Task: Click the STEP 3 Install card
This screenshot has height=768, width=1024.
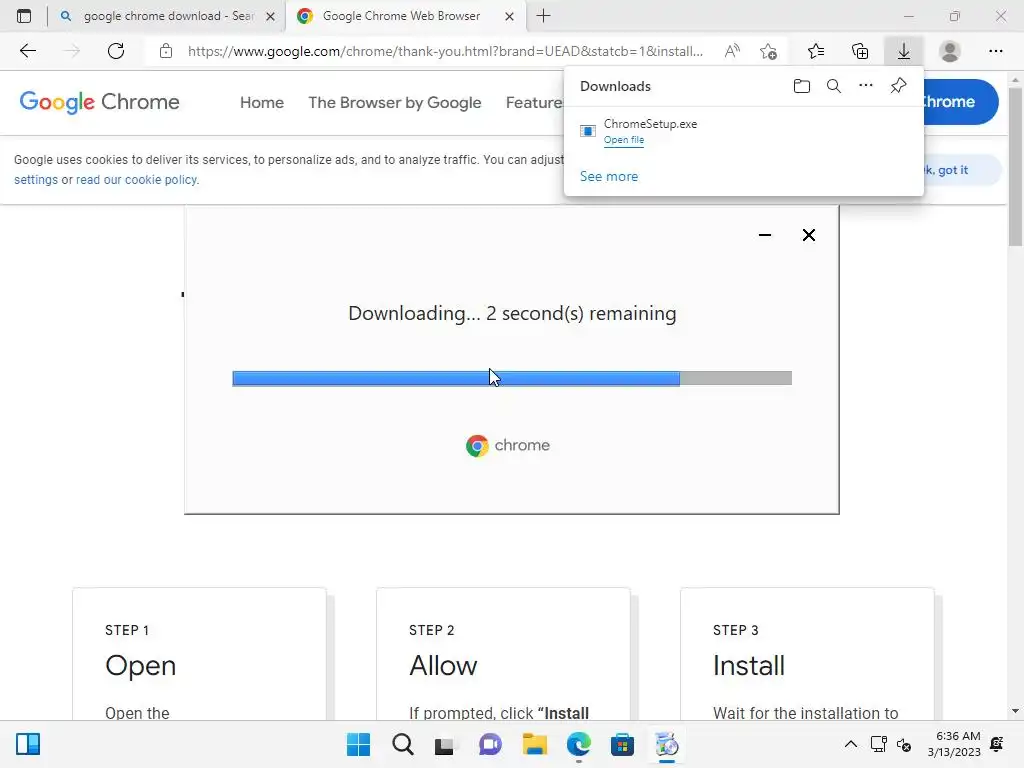Action: pos(807,654)
